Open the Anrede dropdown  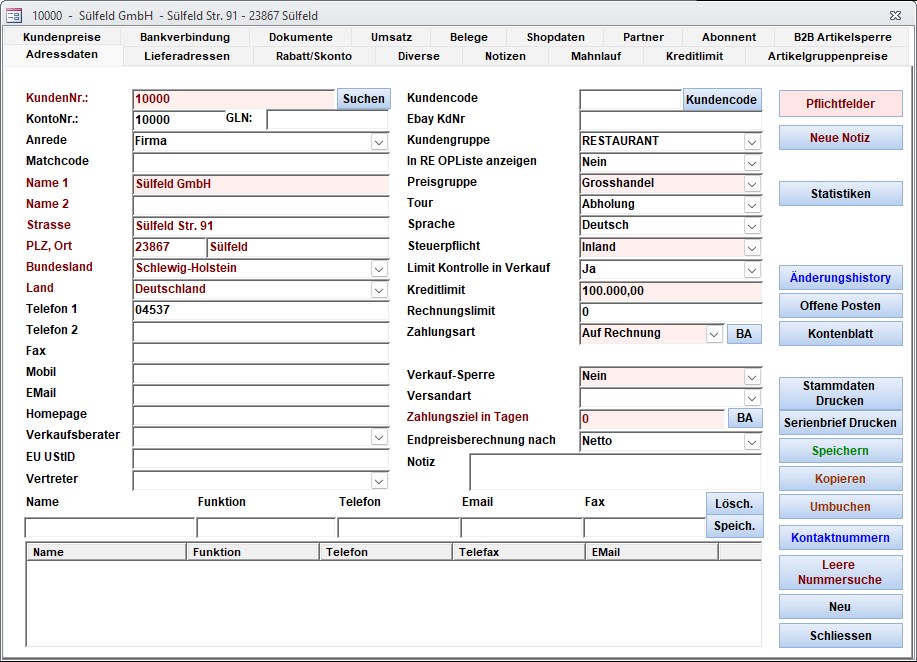(x=379, y=142)
